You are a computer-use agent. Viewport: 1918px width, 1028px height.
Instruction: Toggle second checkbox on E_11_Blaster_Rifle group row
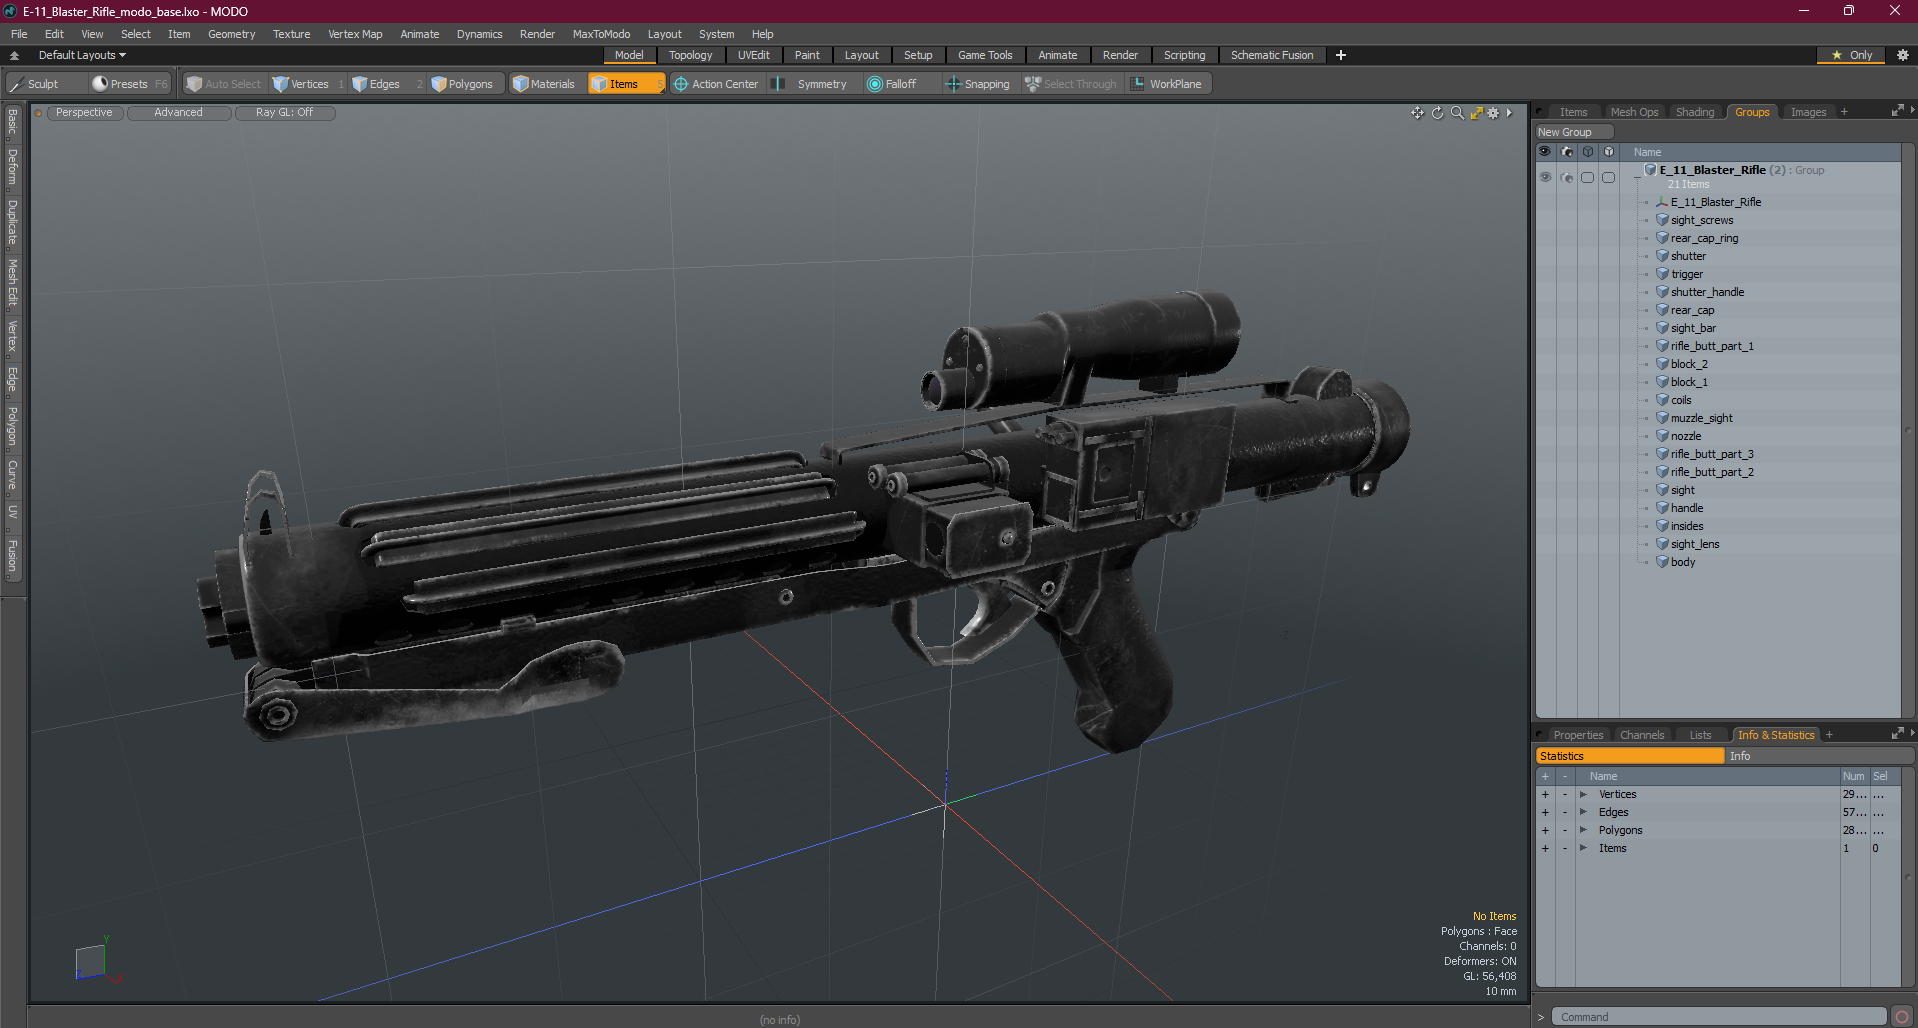click(1608, 177)
